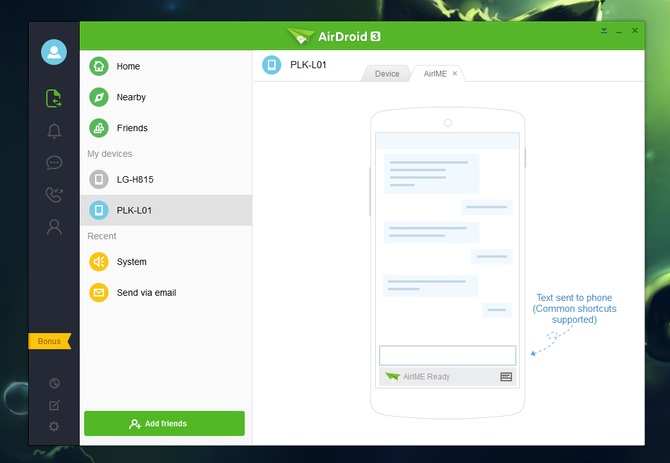
Task: Open the contacts person icon
Action: tap(54, 227)
